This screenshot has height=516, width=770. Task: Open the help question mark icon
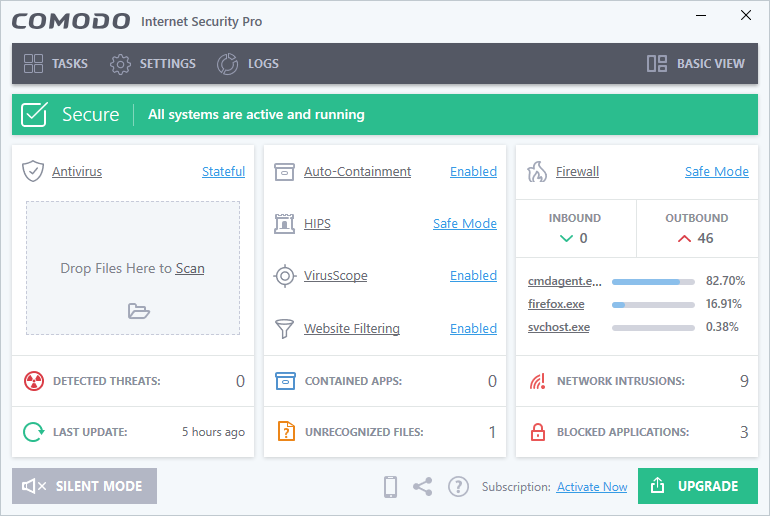tap(458, 487)
